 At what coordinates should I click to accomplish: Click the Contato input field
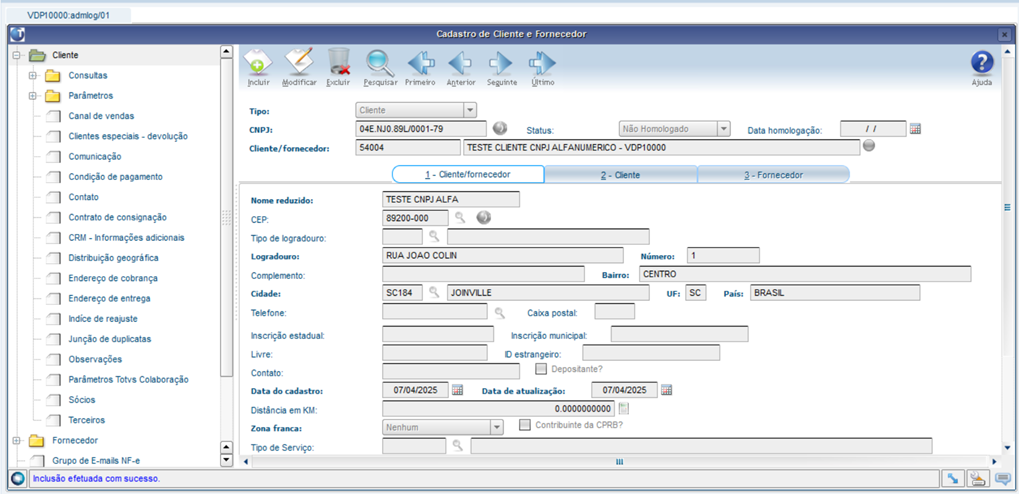451,371
